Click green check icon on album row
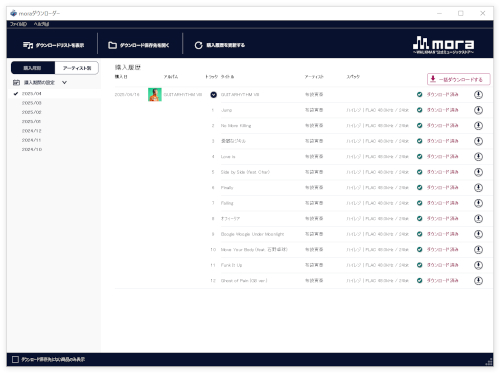The height and width of the screenshot is (373, 500). pyautogui.click(x=420, y=95)
